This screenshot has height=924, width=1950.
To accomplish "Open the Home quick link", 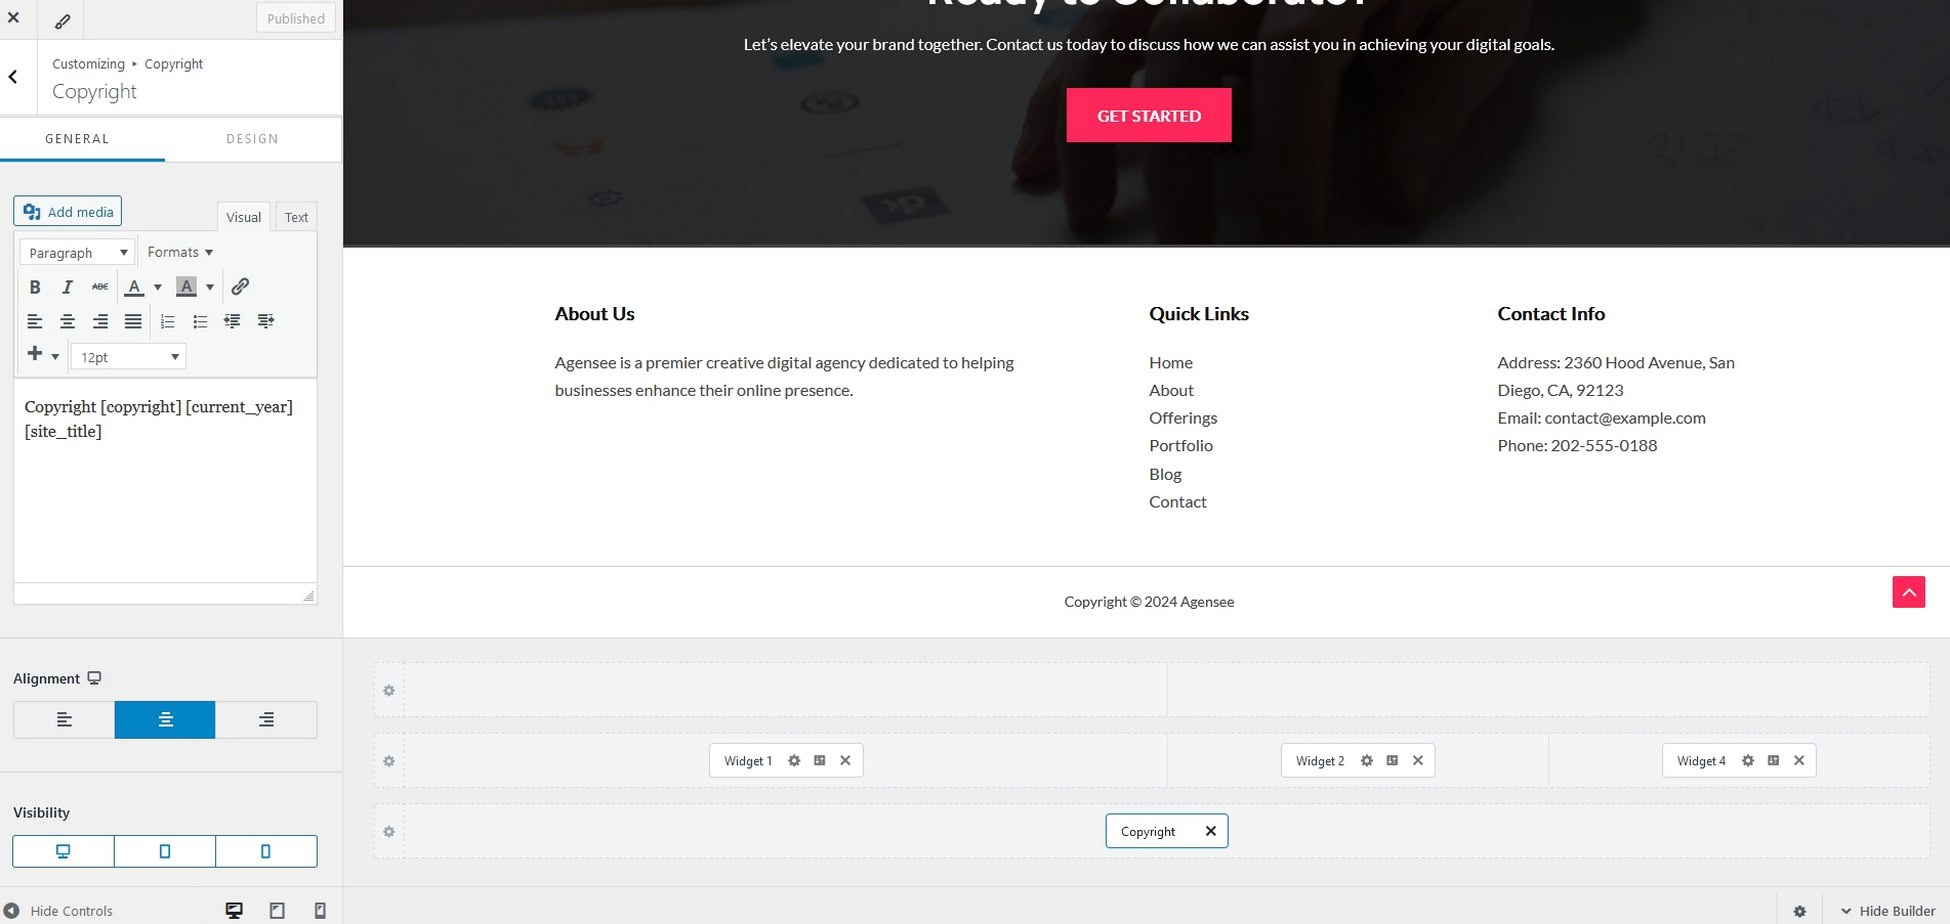I will click(1170, 362).
